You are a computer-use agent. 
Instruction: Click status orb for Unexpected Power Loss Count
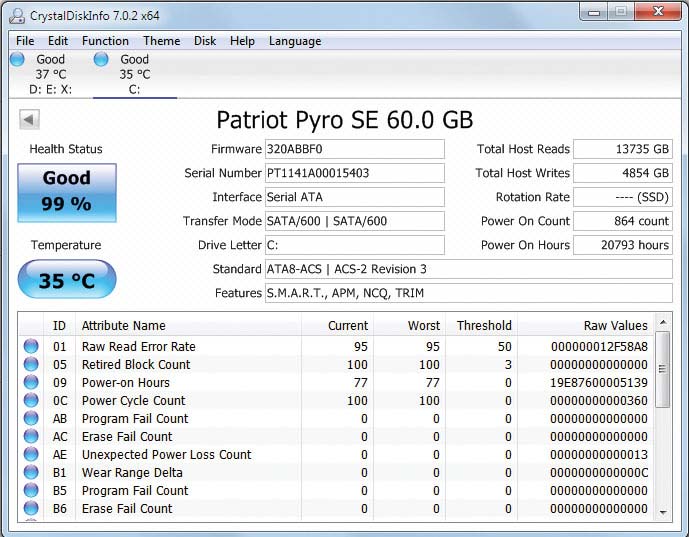tap(31, 454)
